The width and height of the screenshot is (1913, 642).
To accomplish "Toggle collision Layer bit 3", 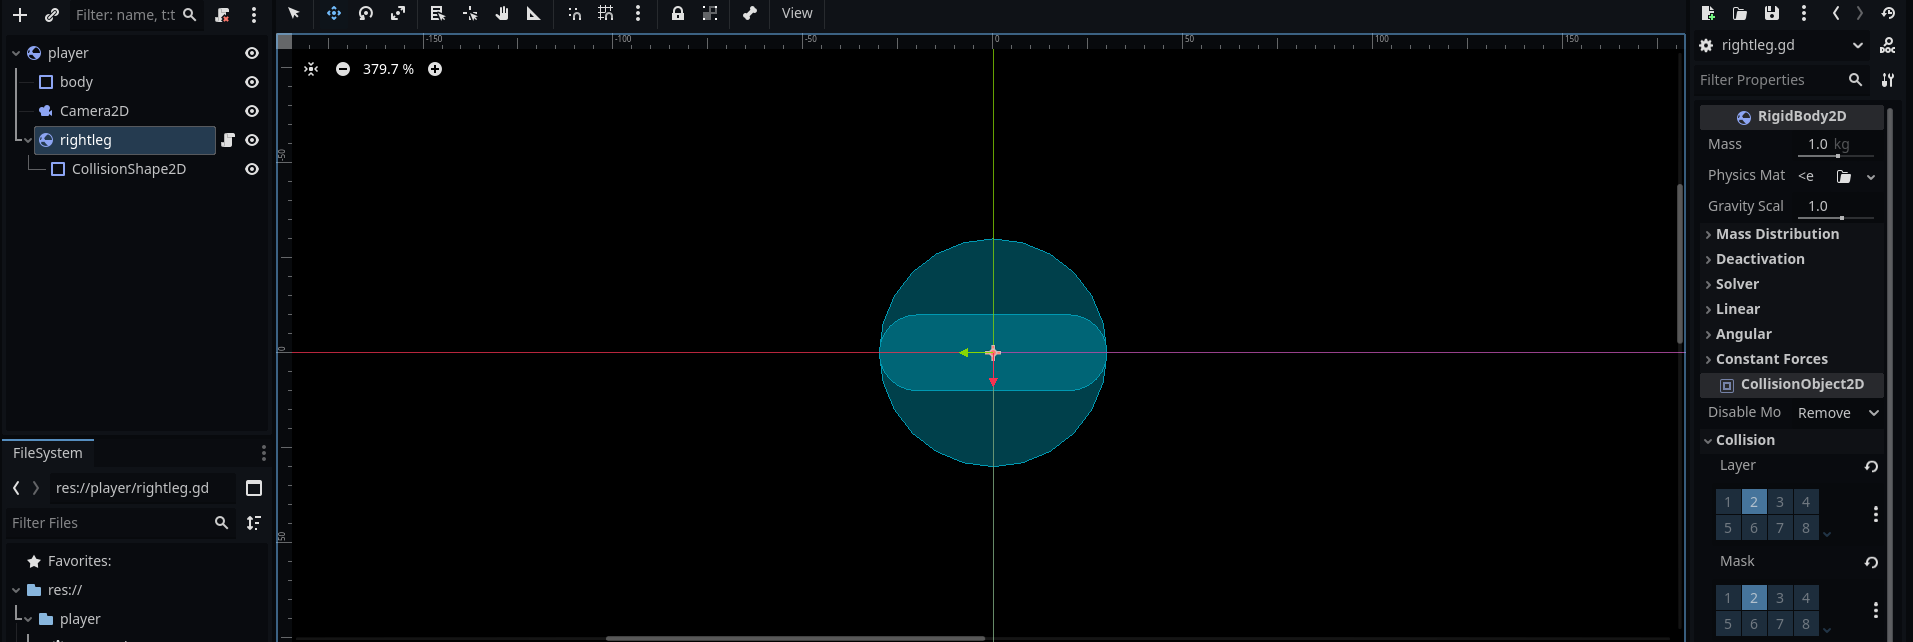I will [1780, 502].
